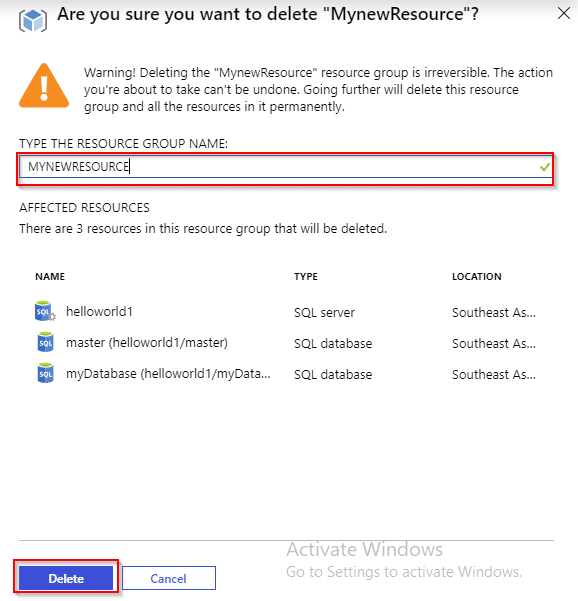
Task: Click the dialog title text
Action: click(x=268, y=15)
